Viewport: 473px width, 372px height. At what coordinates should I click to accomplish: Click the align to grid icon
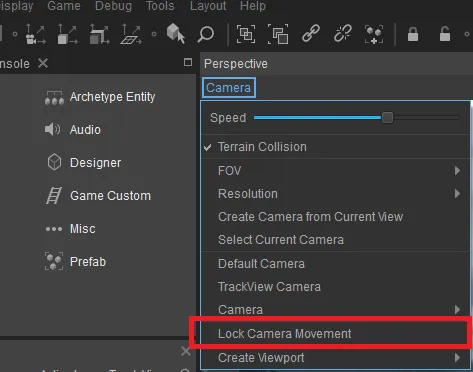131,34
